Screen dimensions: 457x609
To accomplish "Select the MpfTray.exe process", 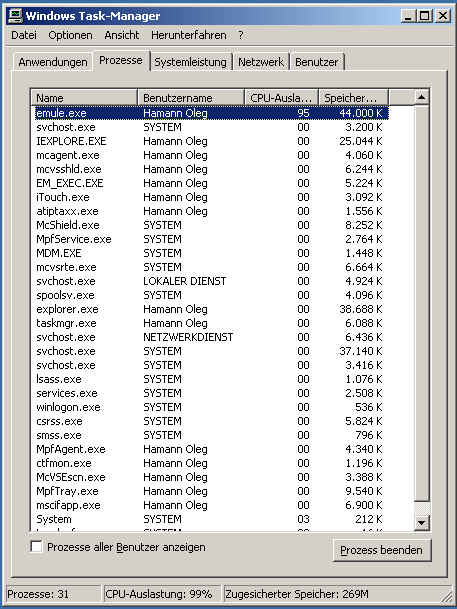I will (x=210, y=491).
